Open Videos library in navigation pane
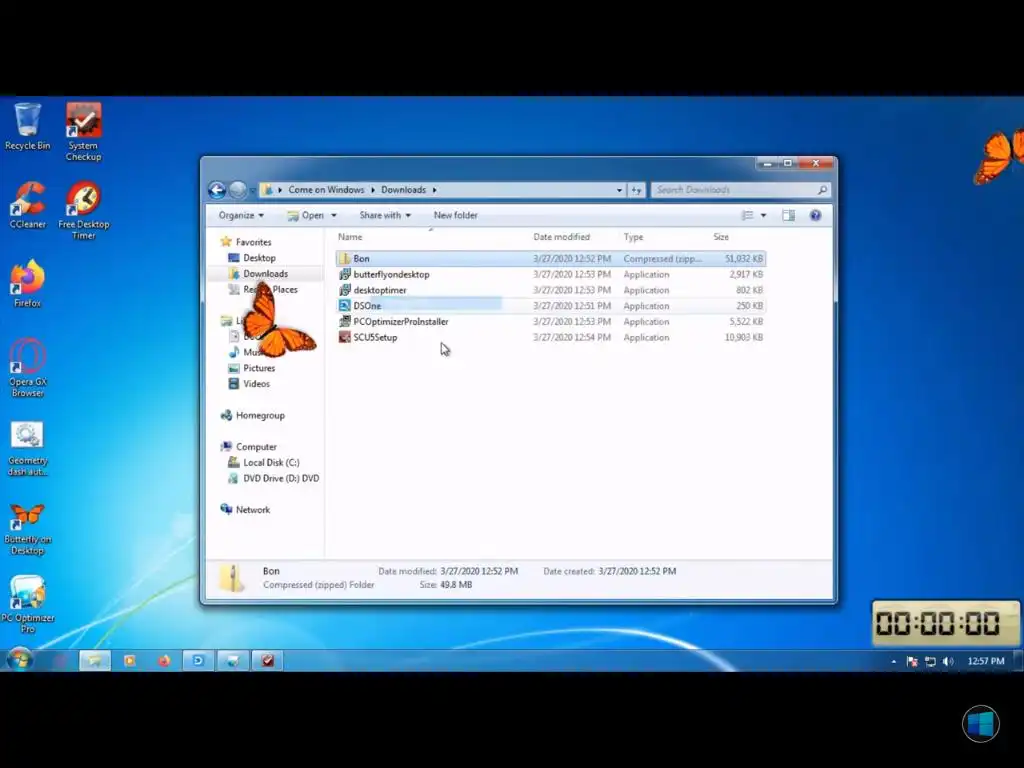 (249, 384)
